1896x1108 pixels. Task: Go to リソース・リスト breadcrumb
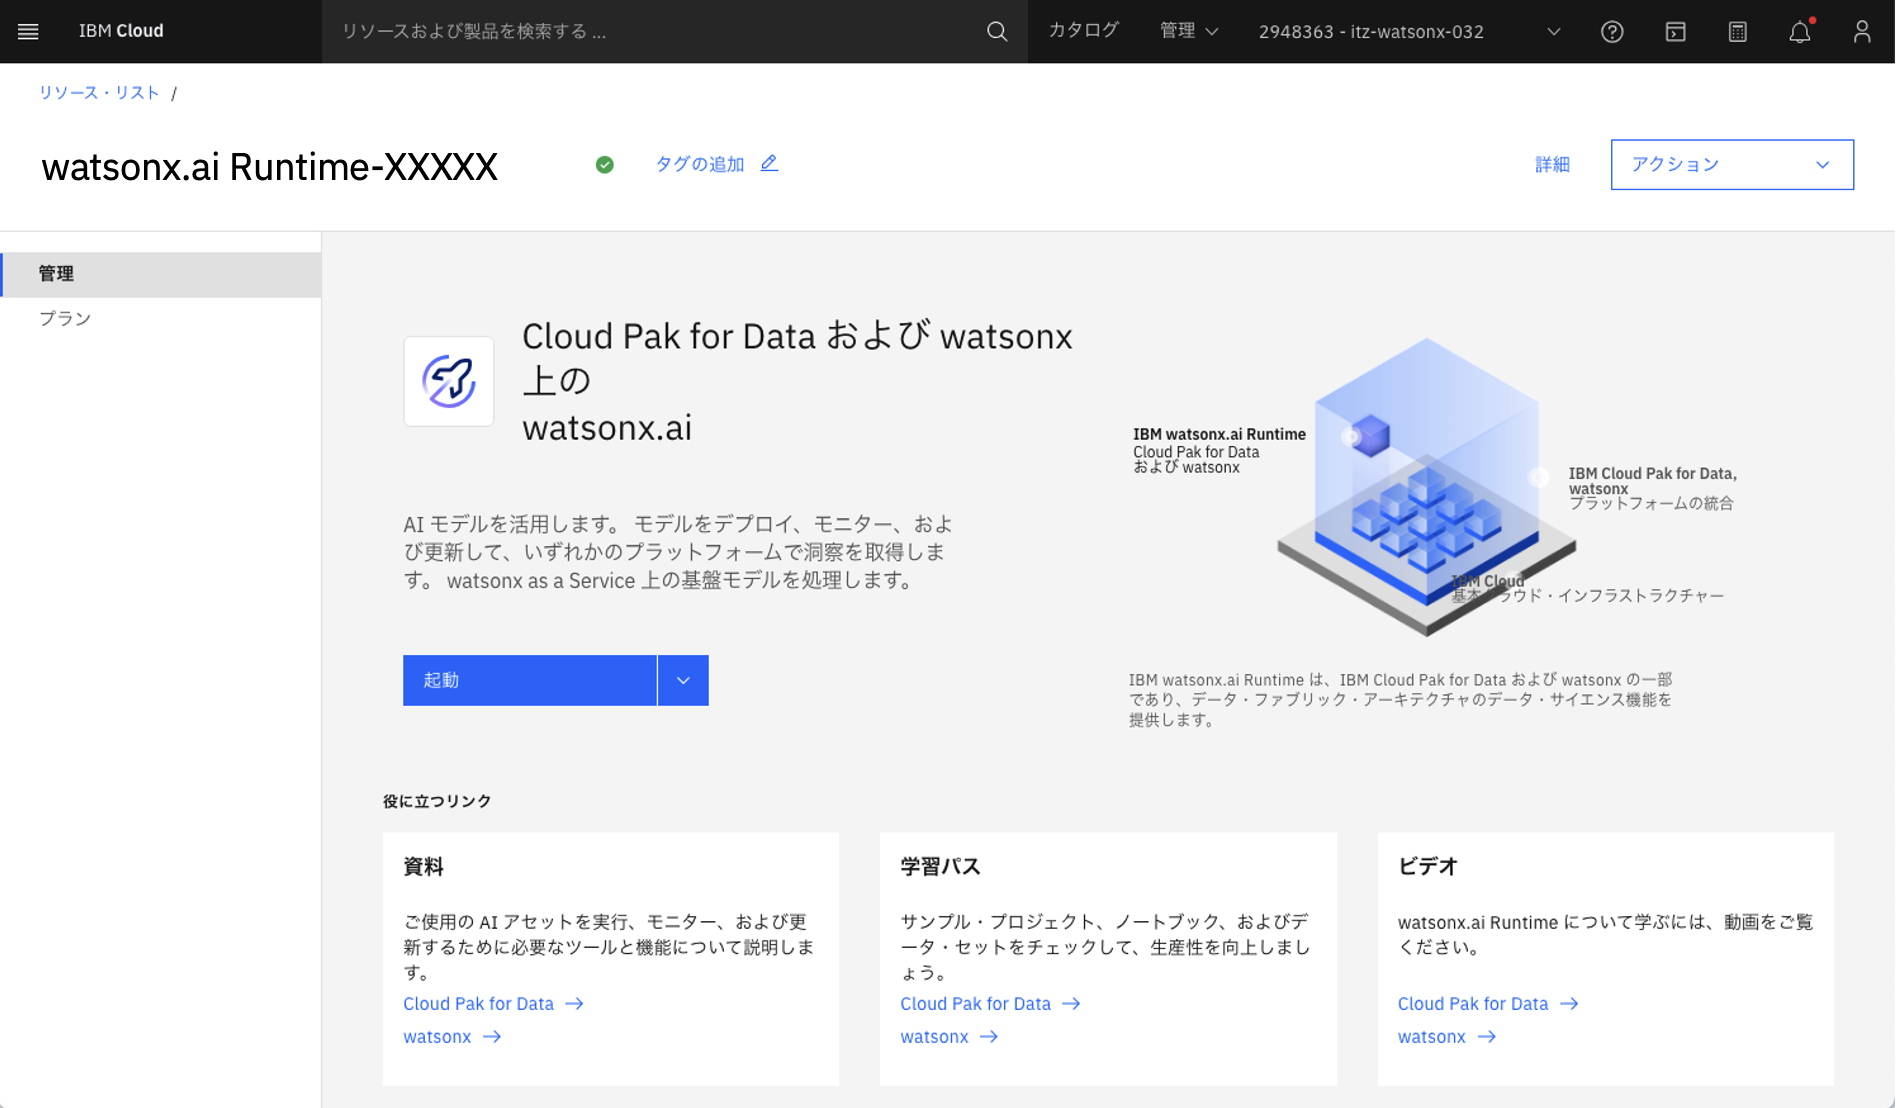click(99, 92)
